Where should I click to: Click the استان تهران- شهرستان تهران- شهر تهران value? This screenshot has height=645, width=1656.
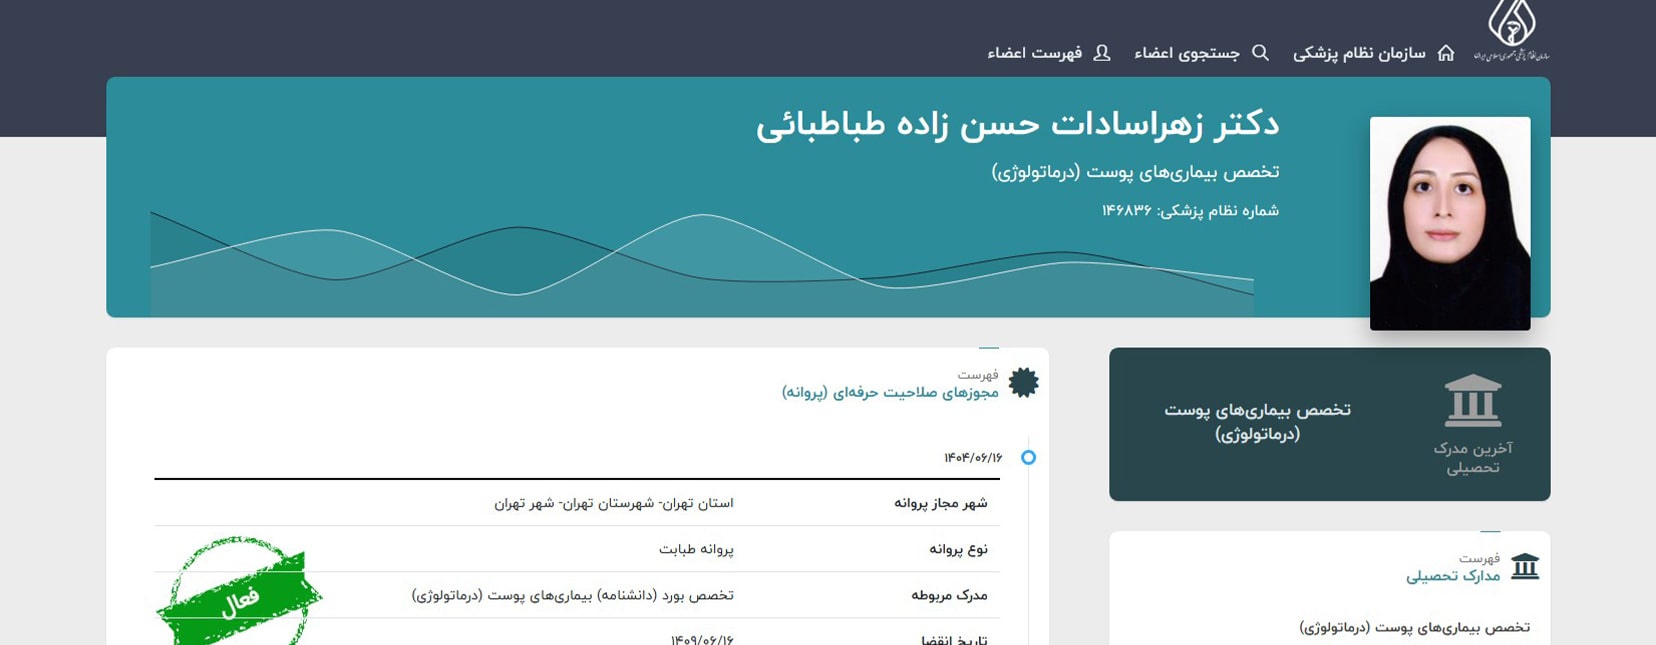point(613,503)
